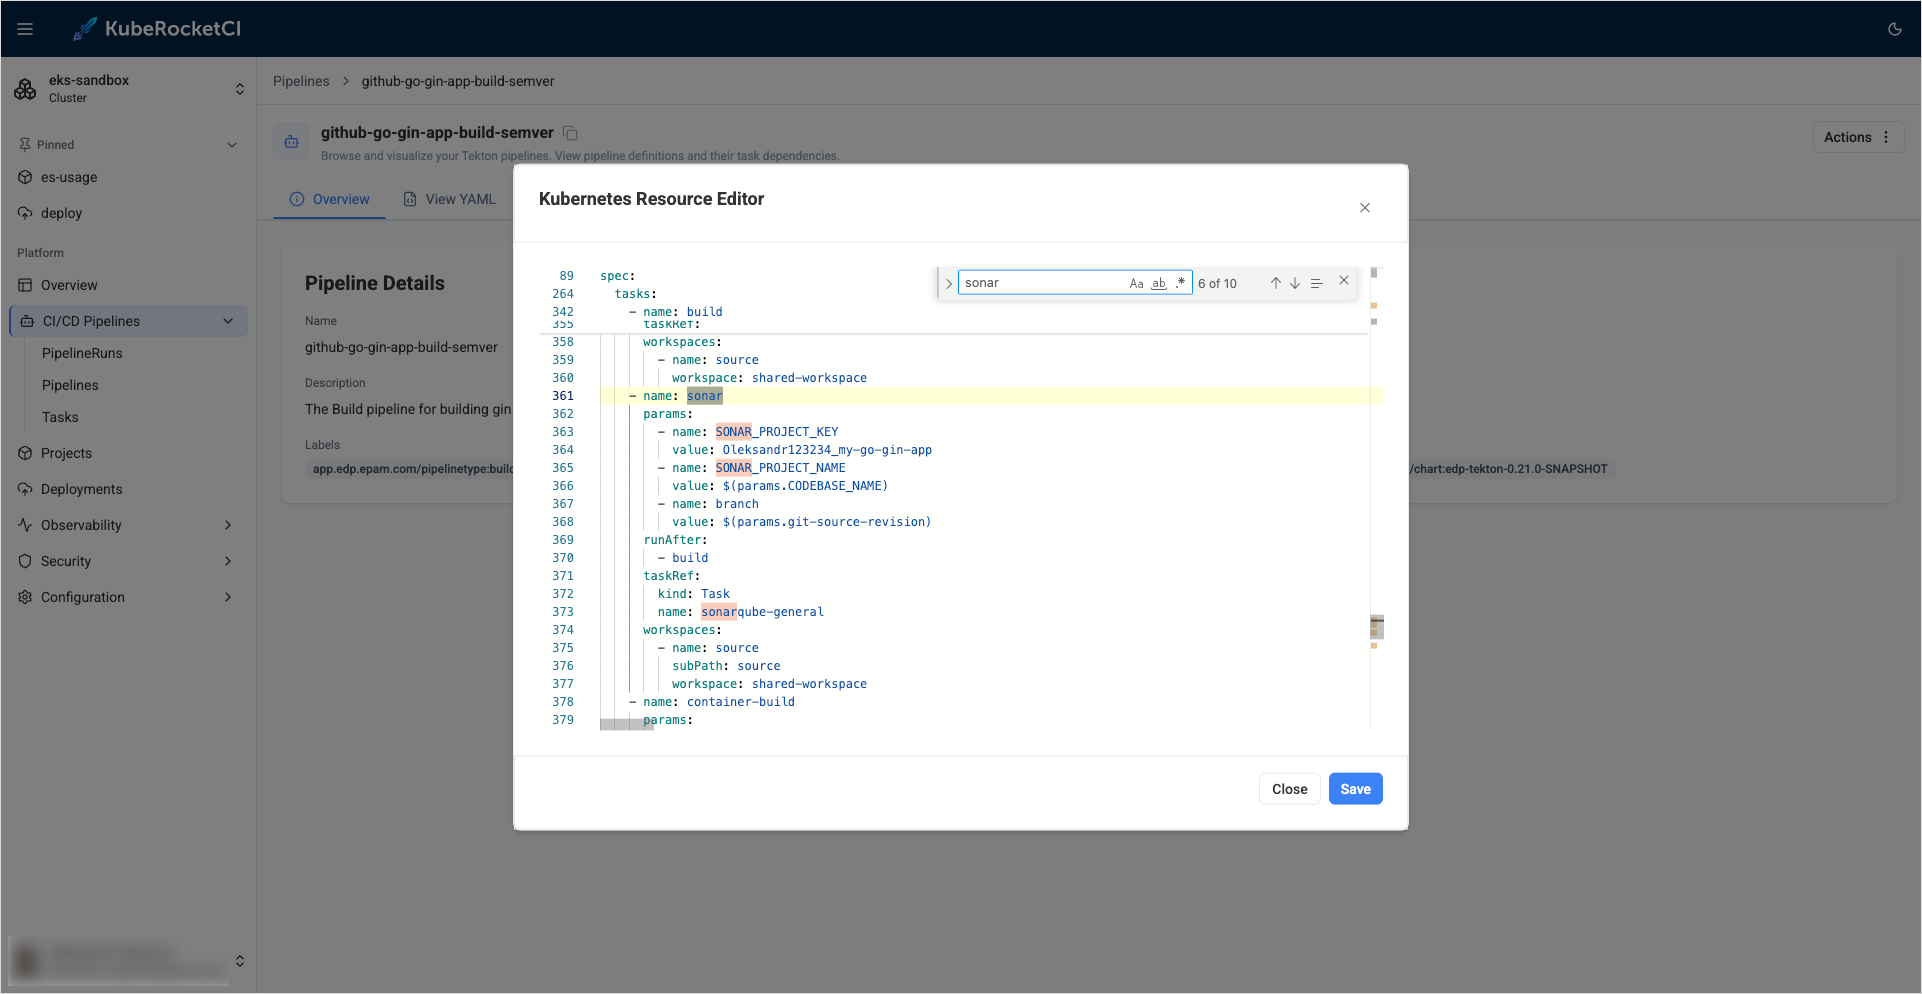Expand the search replace panel chevron
The image size is (1922, 994).
(947, 282)
